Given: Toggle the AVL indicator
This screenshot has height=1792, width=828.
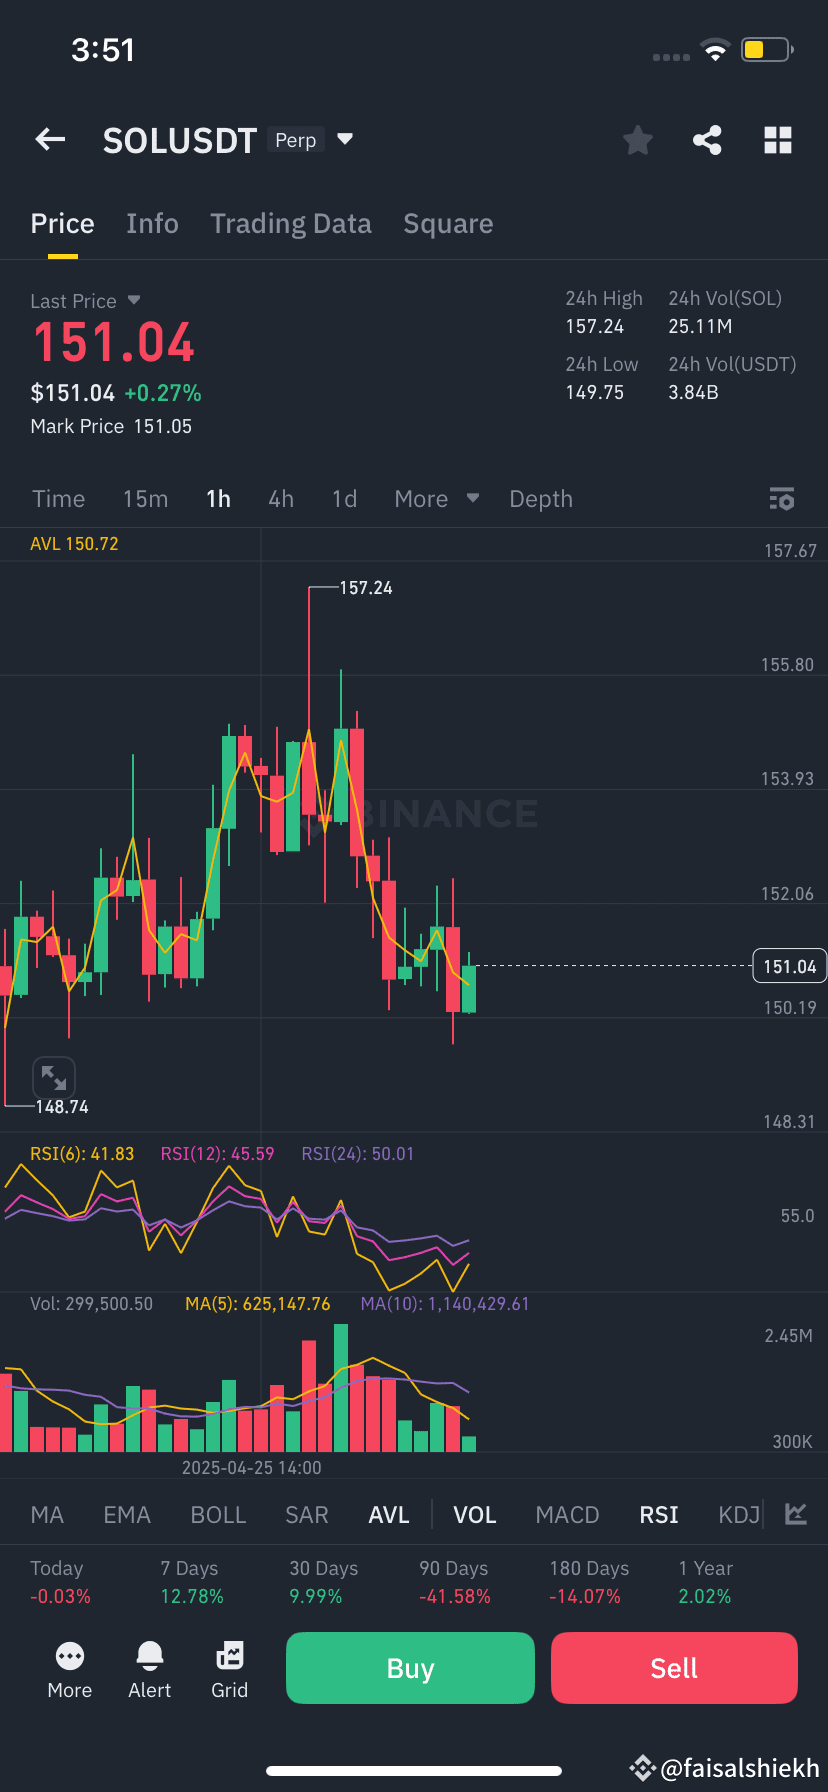Looking at the screenshot, I should pyautogui.click(x=389, y=1515).
